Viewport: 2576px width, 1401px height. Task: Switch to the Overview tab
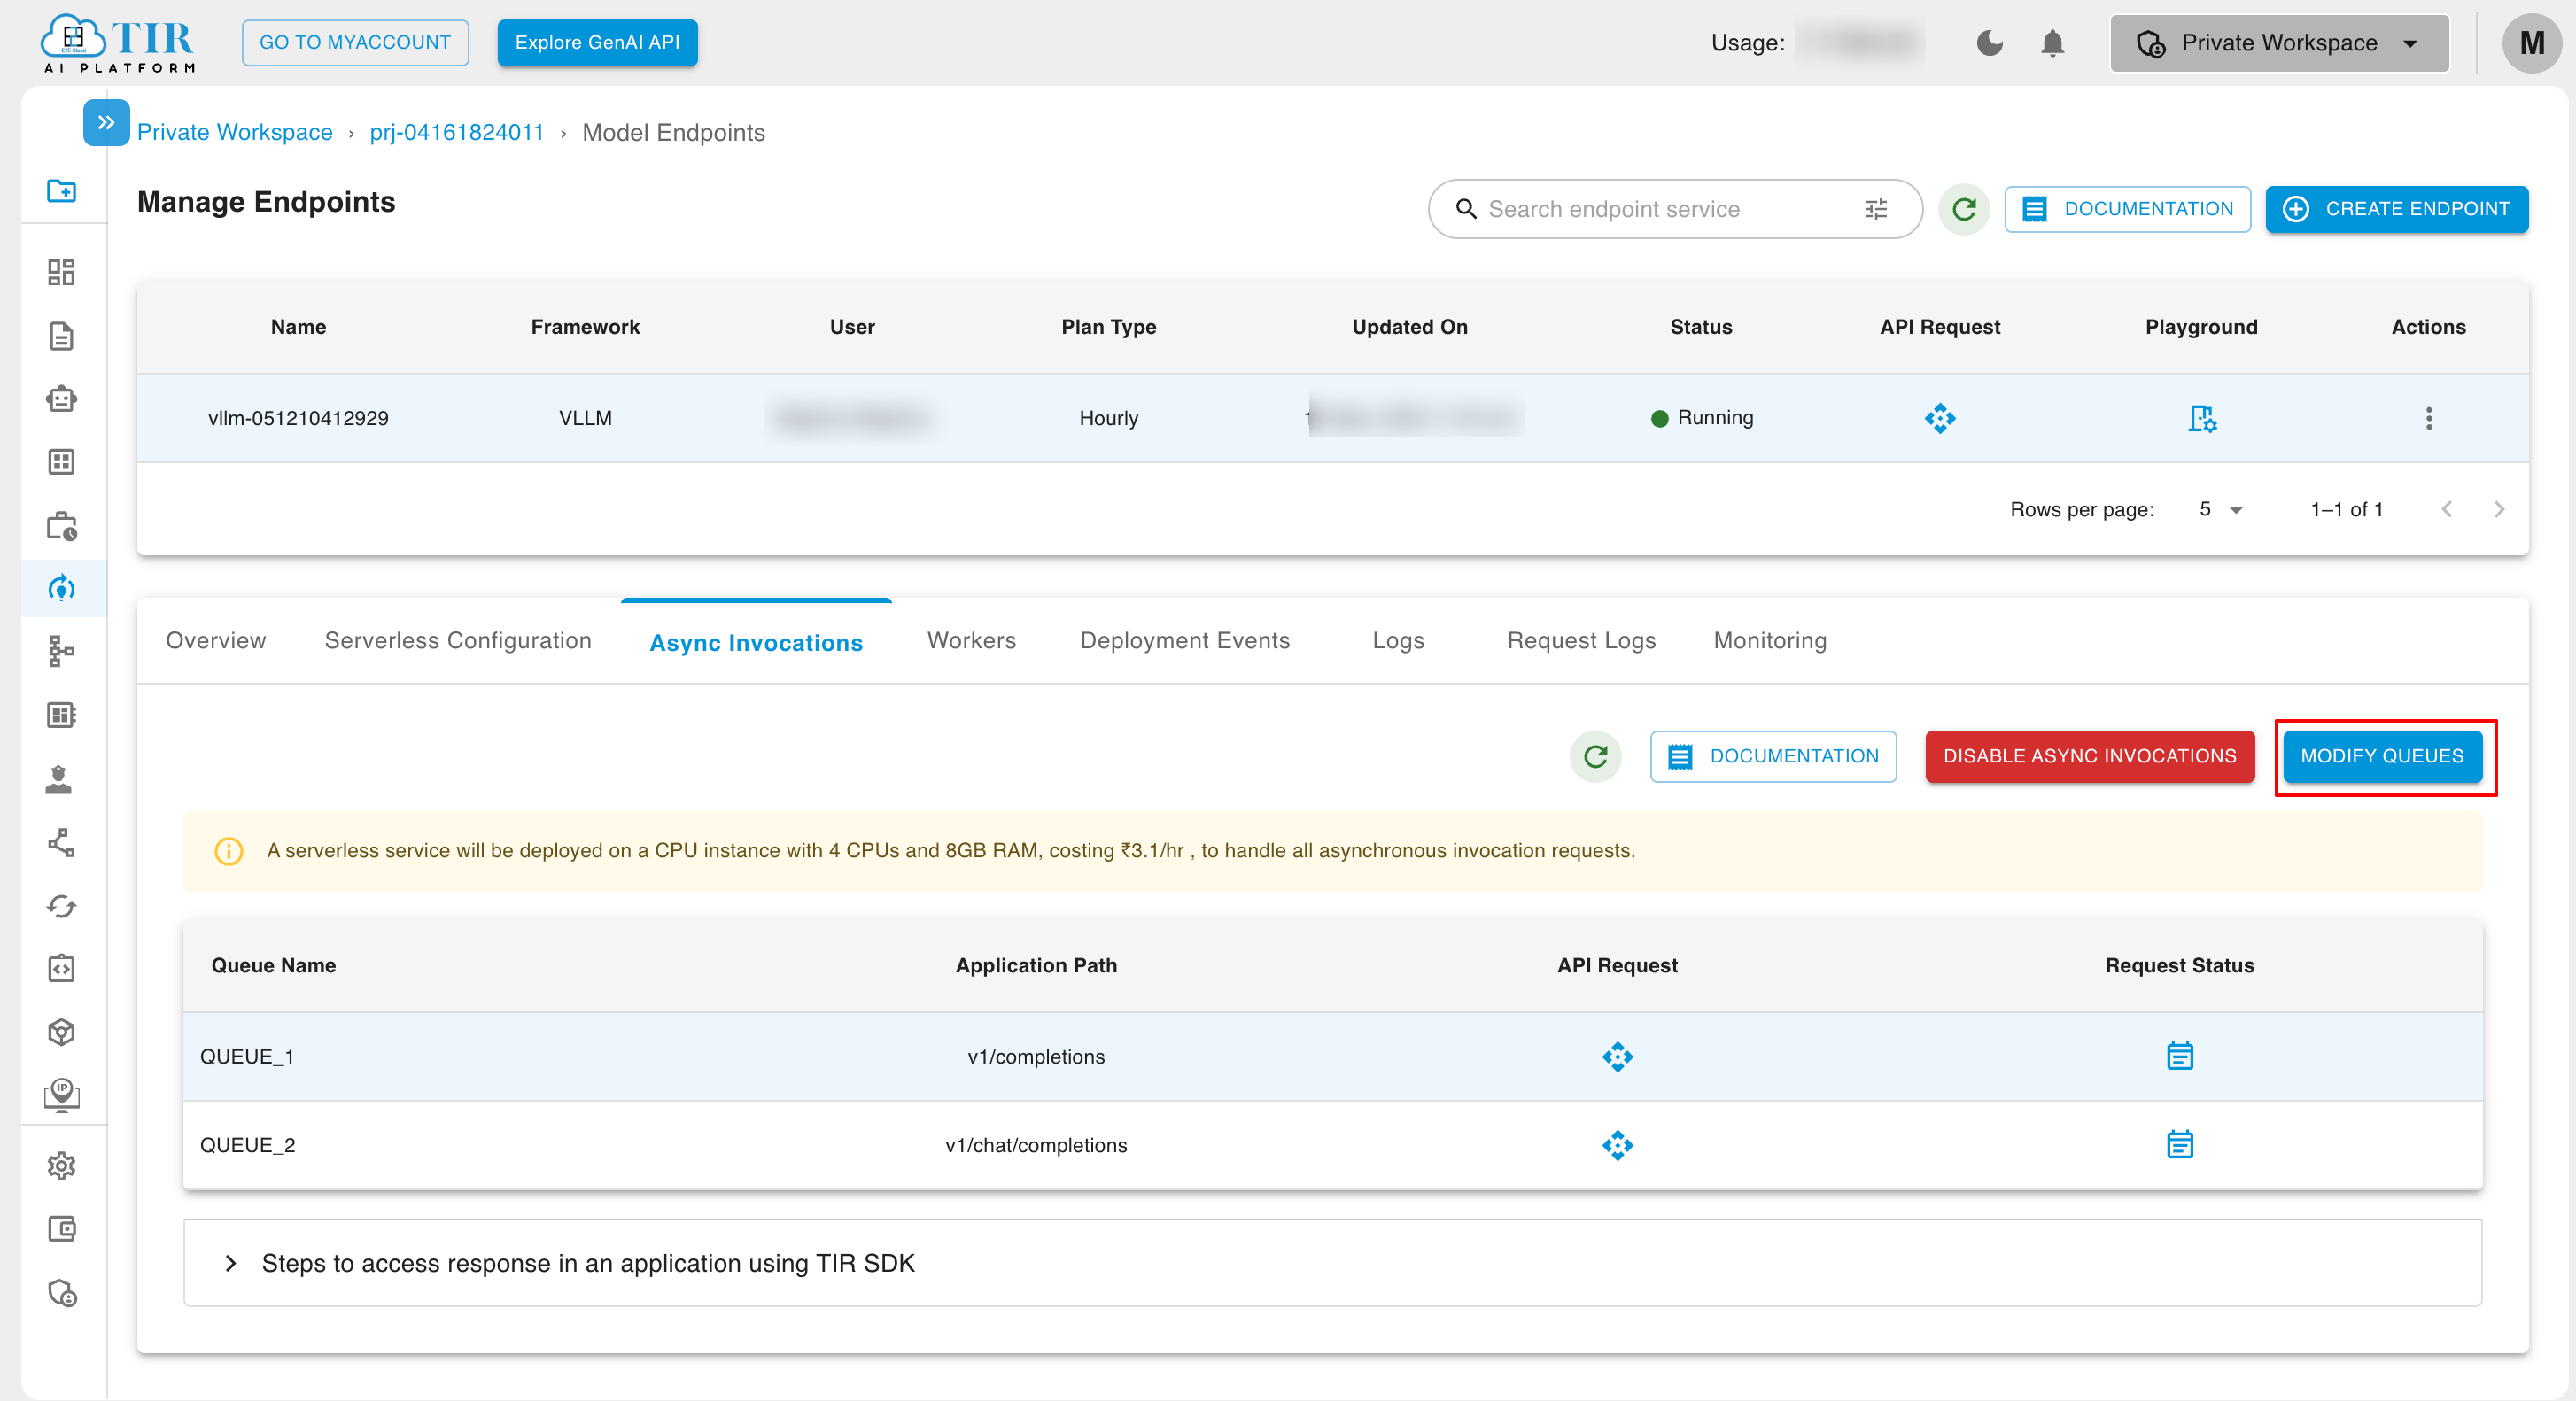[216, 641]
